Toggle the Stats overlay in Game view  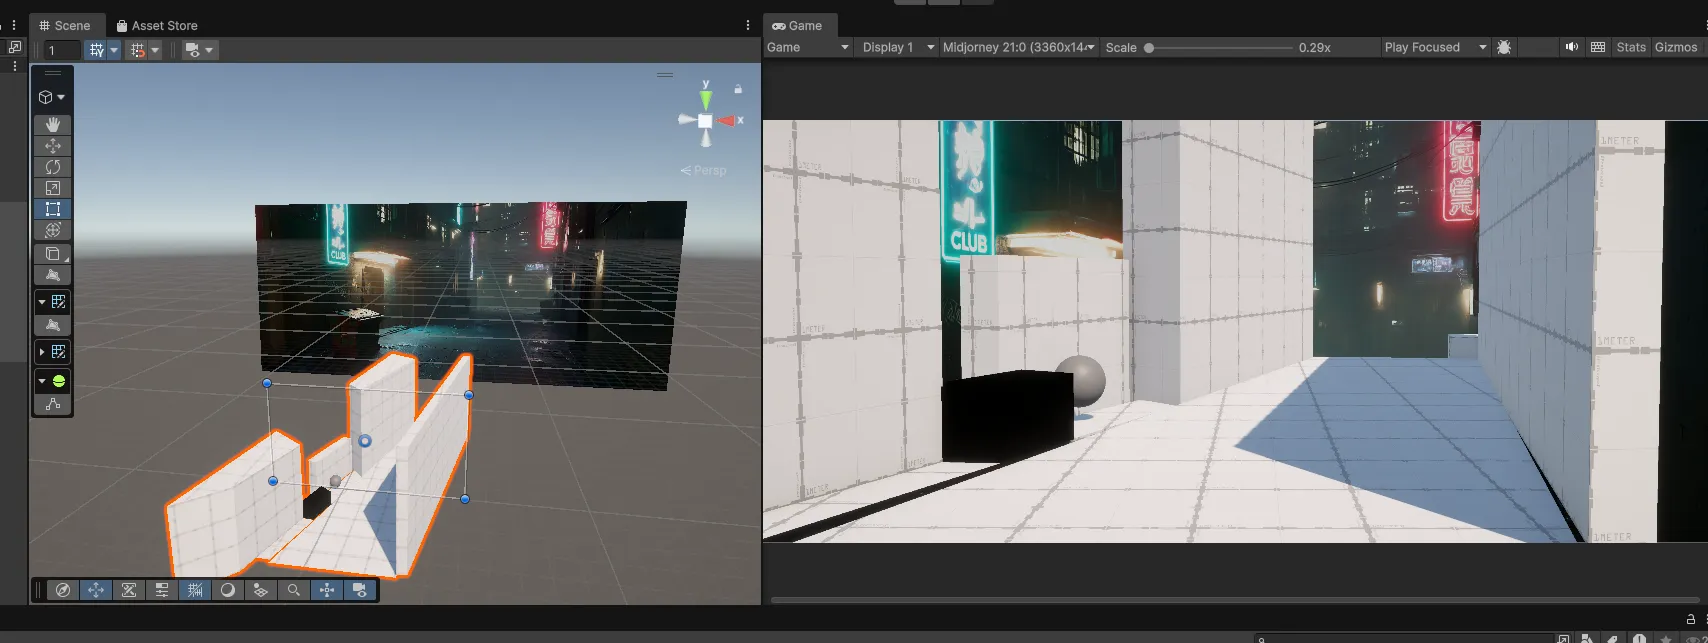1631,47
